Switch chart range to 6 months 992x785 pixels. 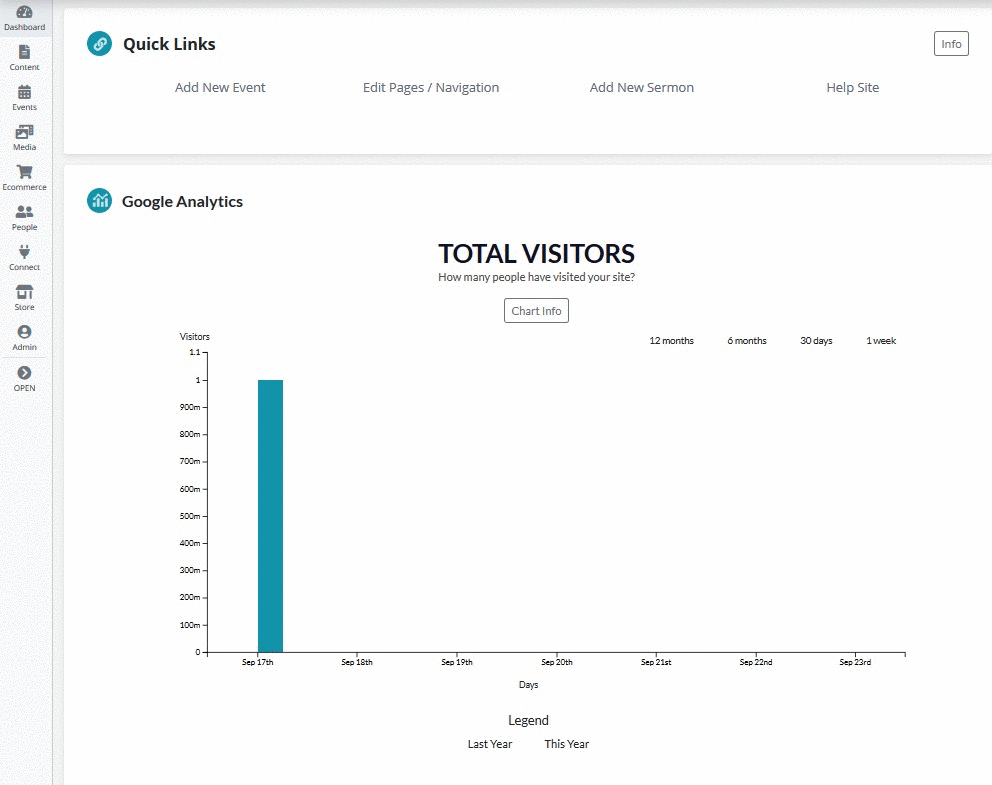(x=747, y=340)
